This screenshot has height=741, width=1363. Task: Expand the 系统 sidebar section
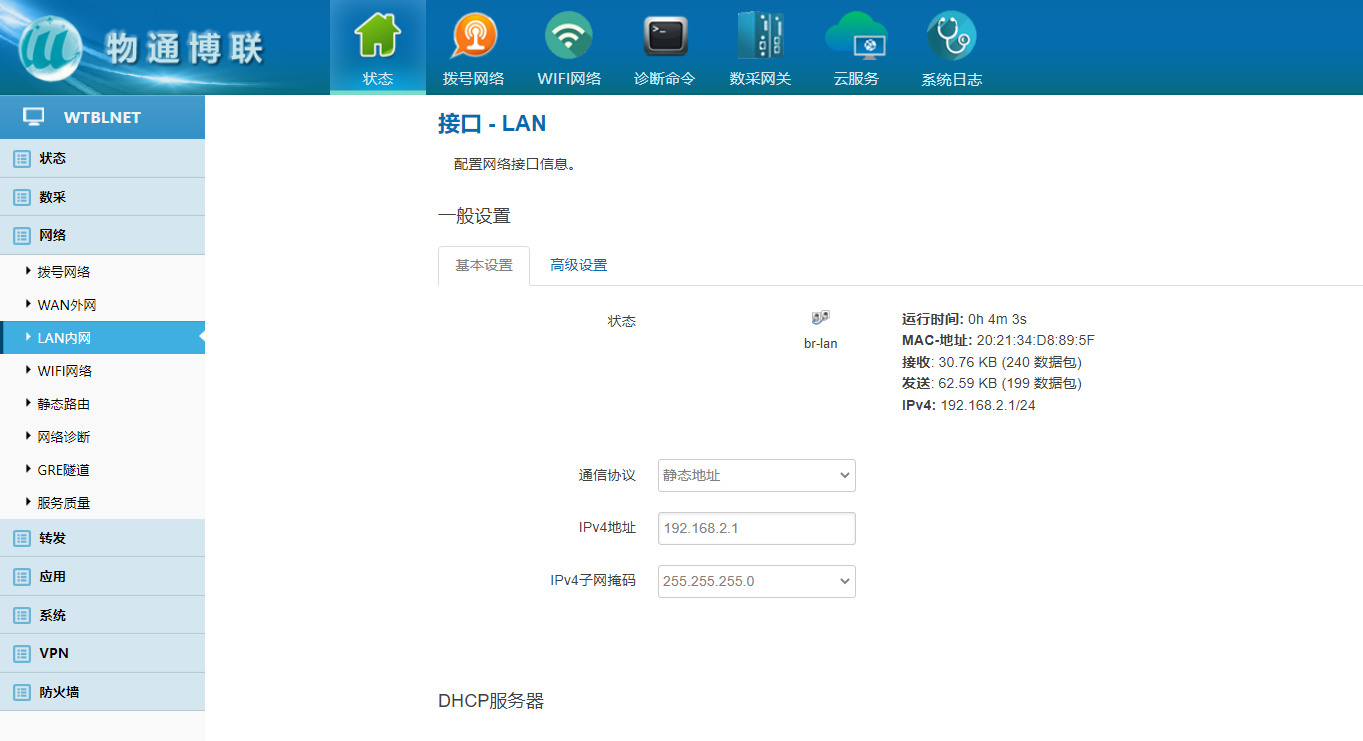53,615
